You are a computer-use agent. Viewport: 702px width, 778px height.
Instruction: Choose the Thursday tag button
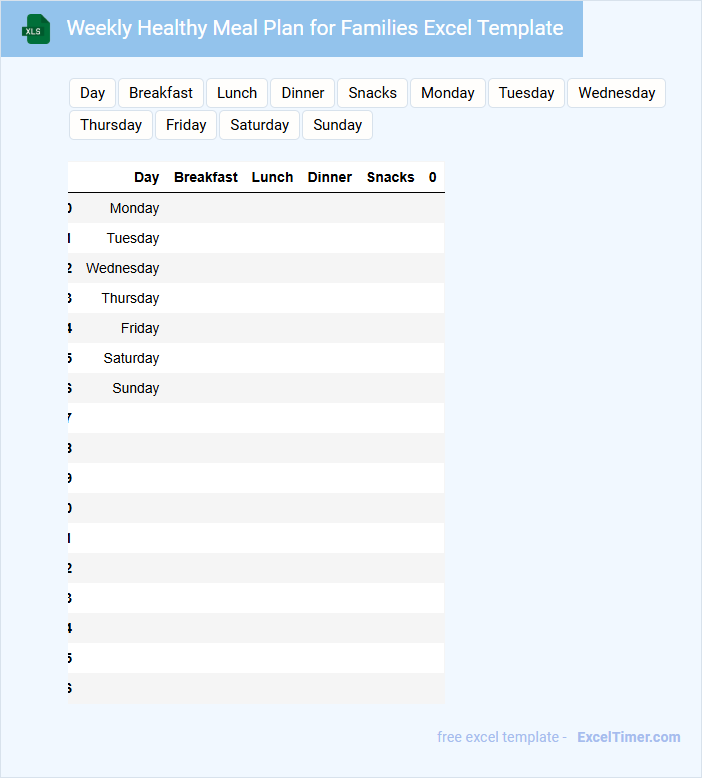click(x=111, y=125)
